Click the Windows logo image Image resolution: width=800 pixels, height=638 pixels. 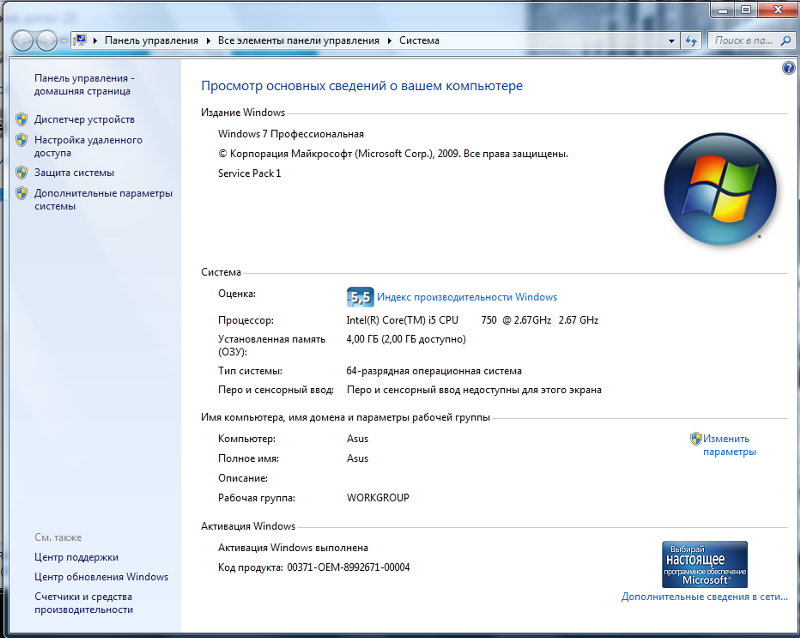pos(720,189)
